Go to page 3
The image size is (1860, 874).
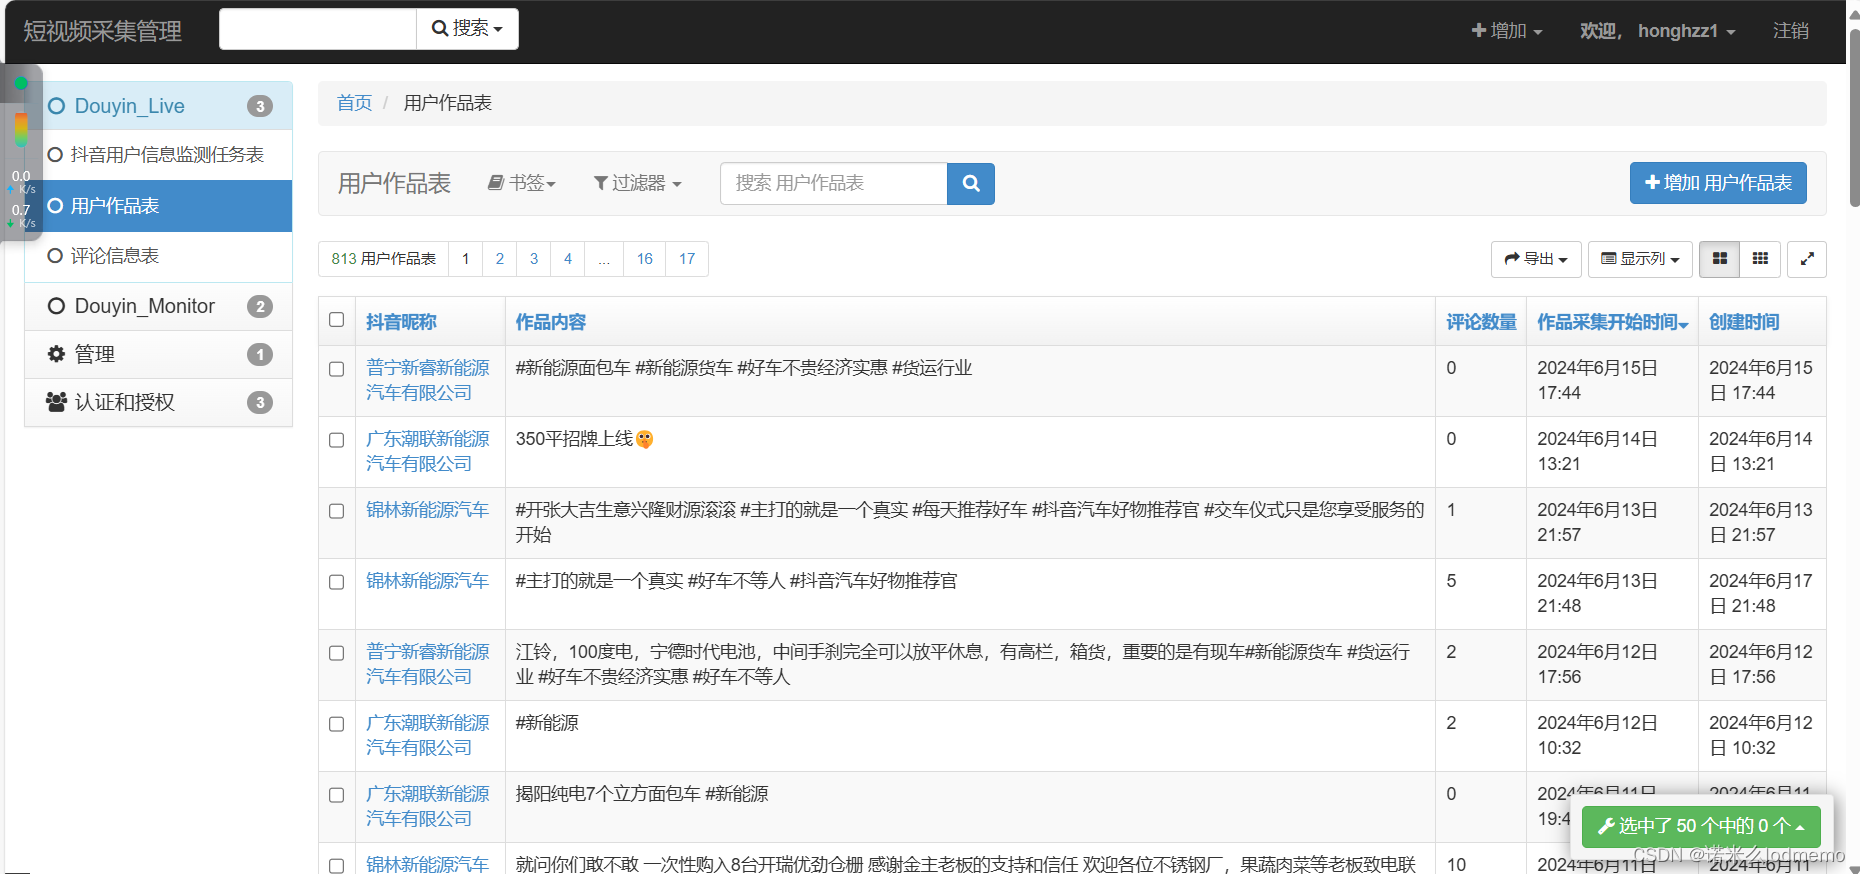[534, 259]
